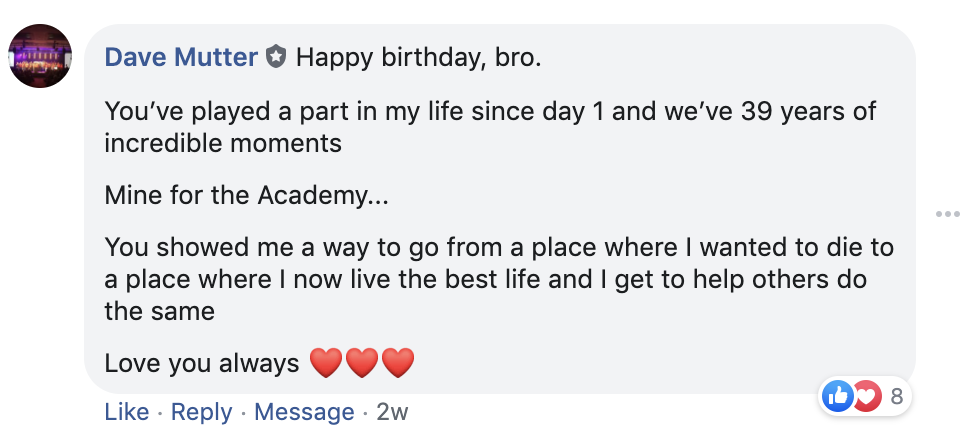Viewport: 964px width, 444px height.
Task: Click the 'Love you always' text
Action: [x=202, y=363]
